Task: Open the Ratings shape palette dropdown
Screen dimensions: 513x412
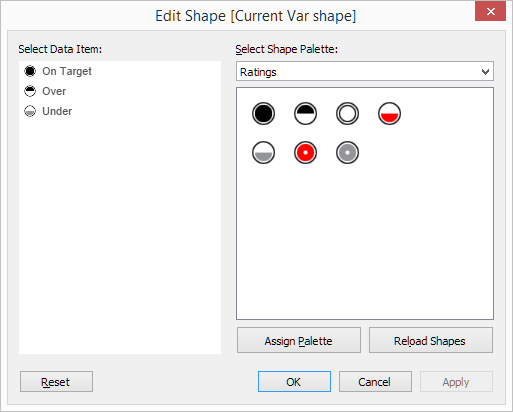Action: click(365, 71)
